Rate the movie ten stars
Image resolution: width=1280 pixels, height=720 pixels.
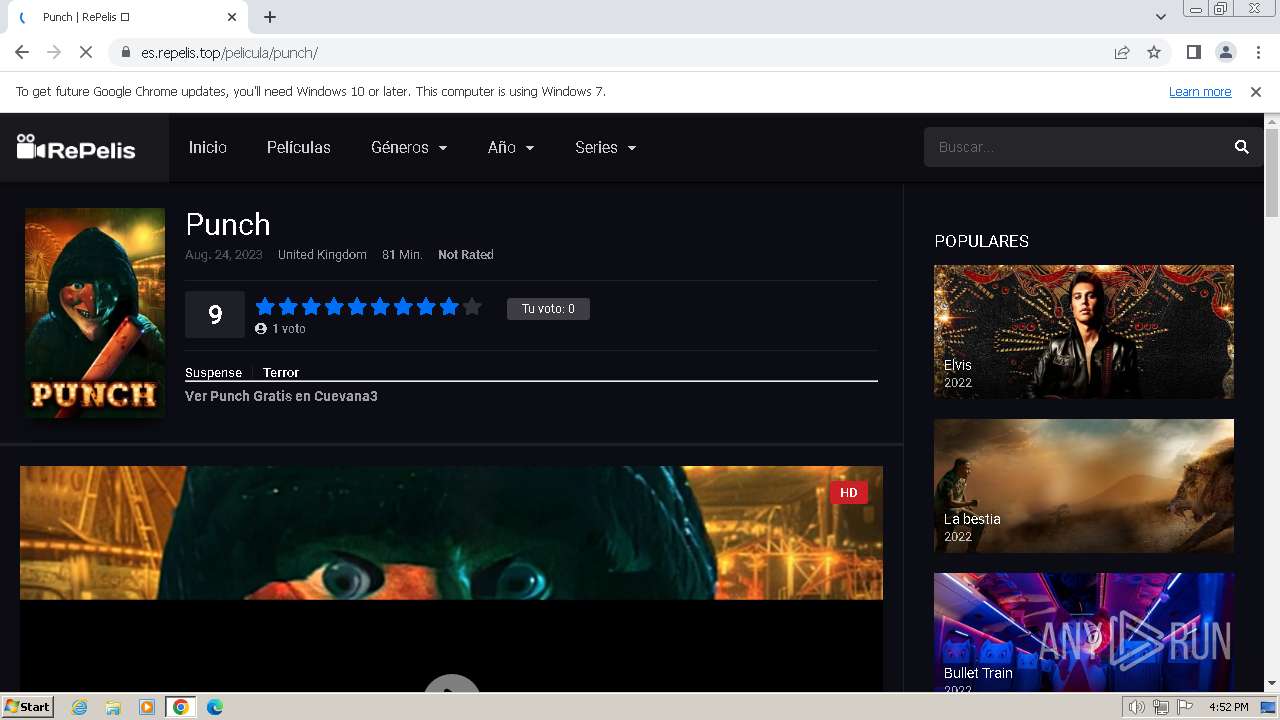[x=472, y=307]
